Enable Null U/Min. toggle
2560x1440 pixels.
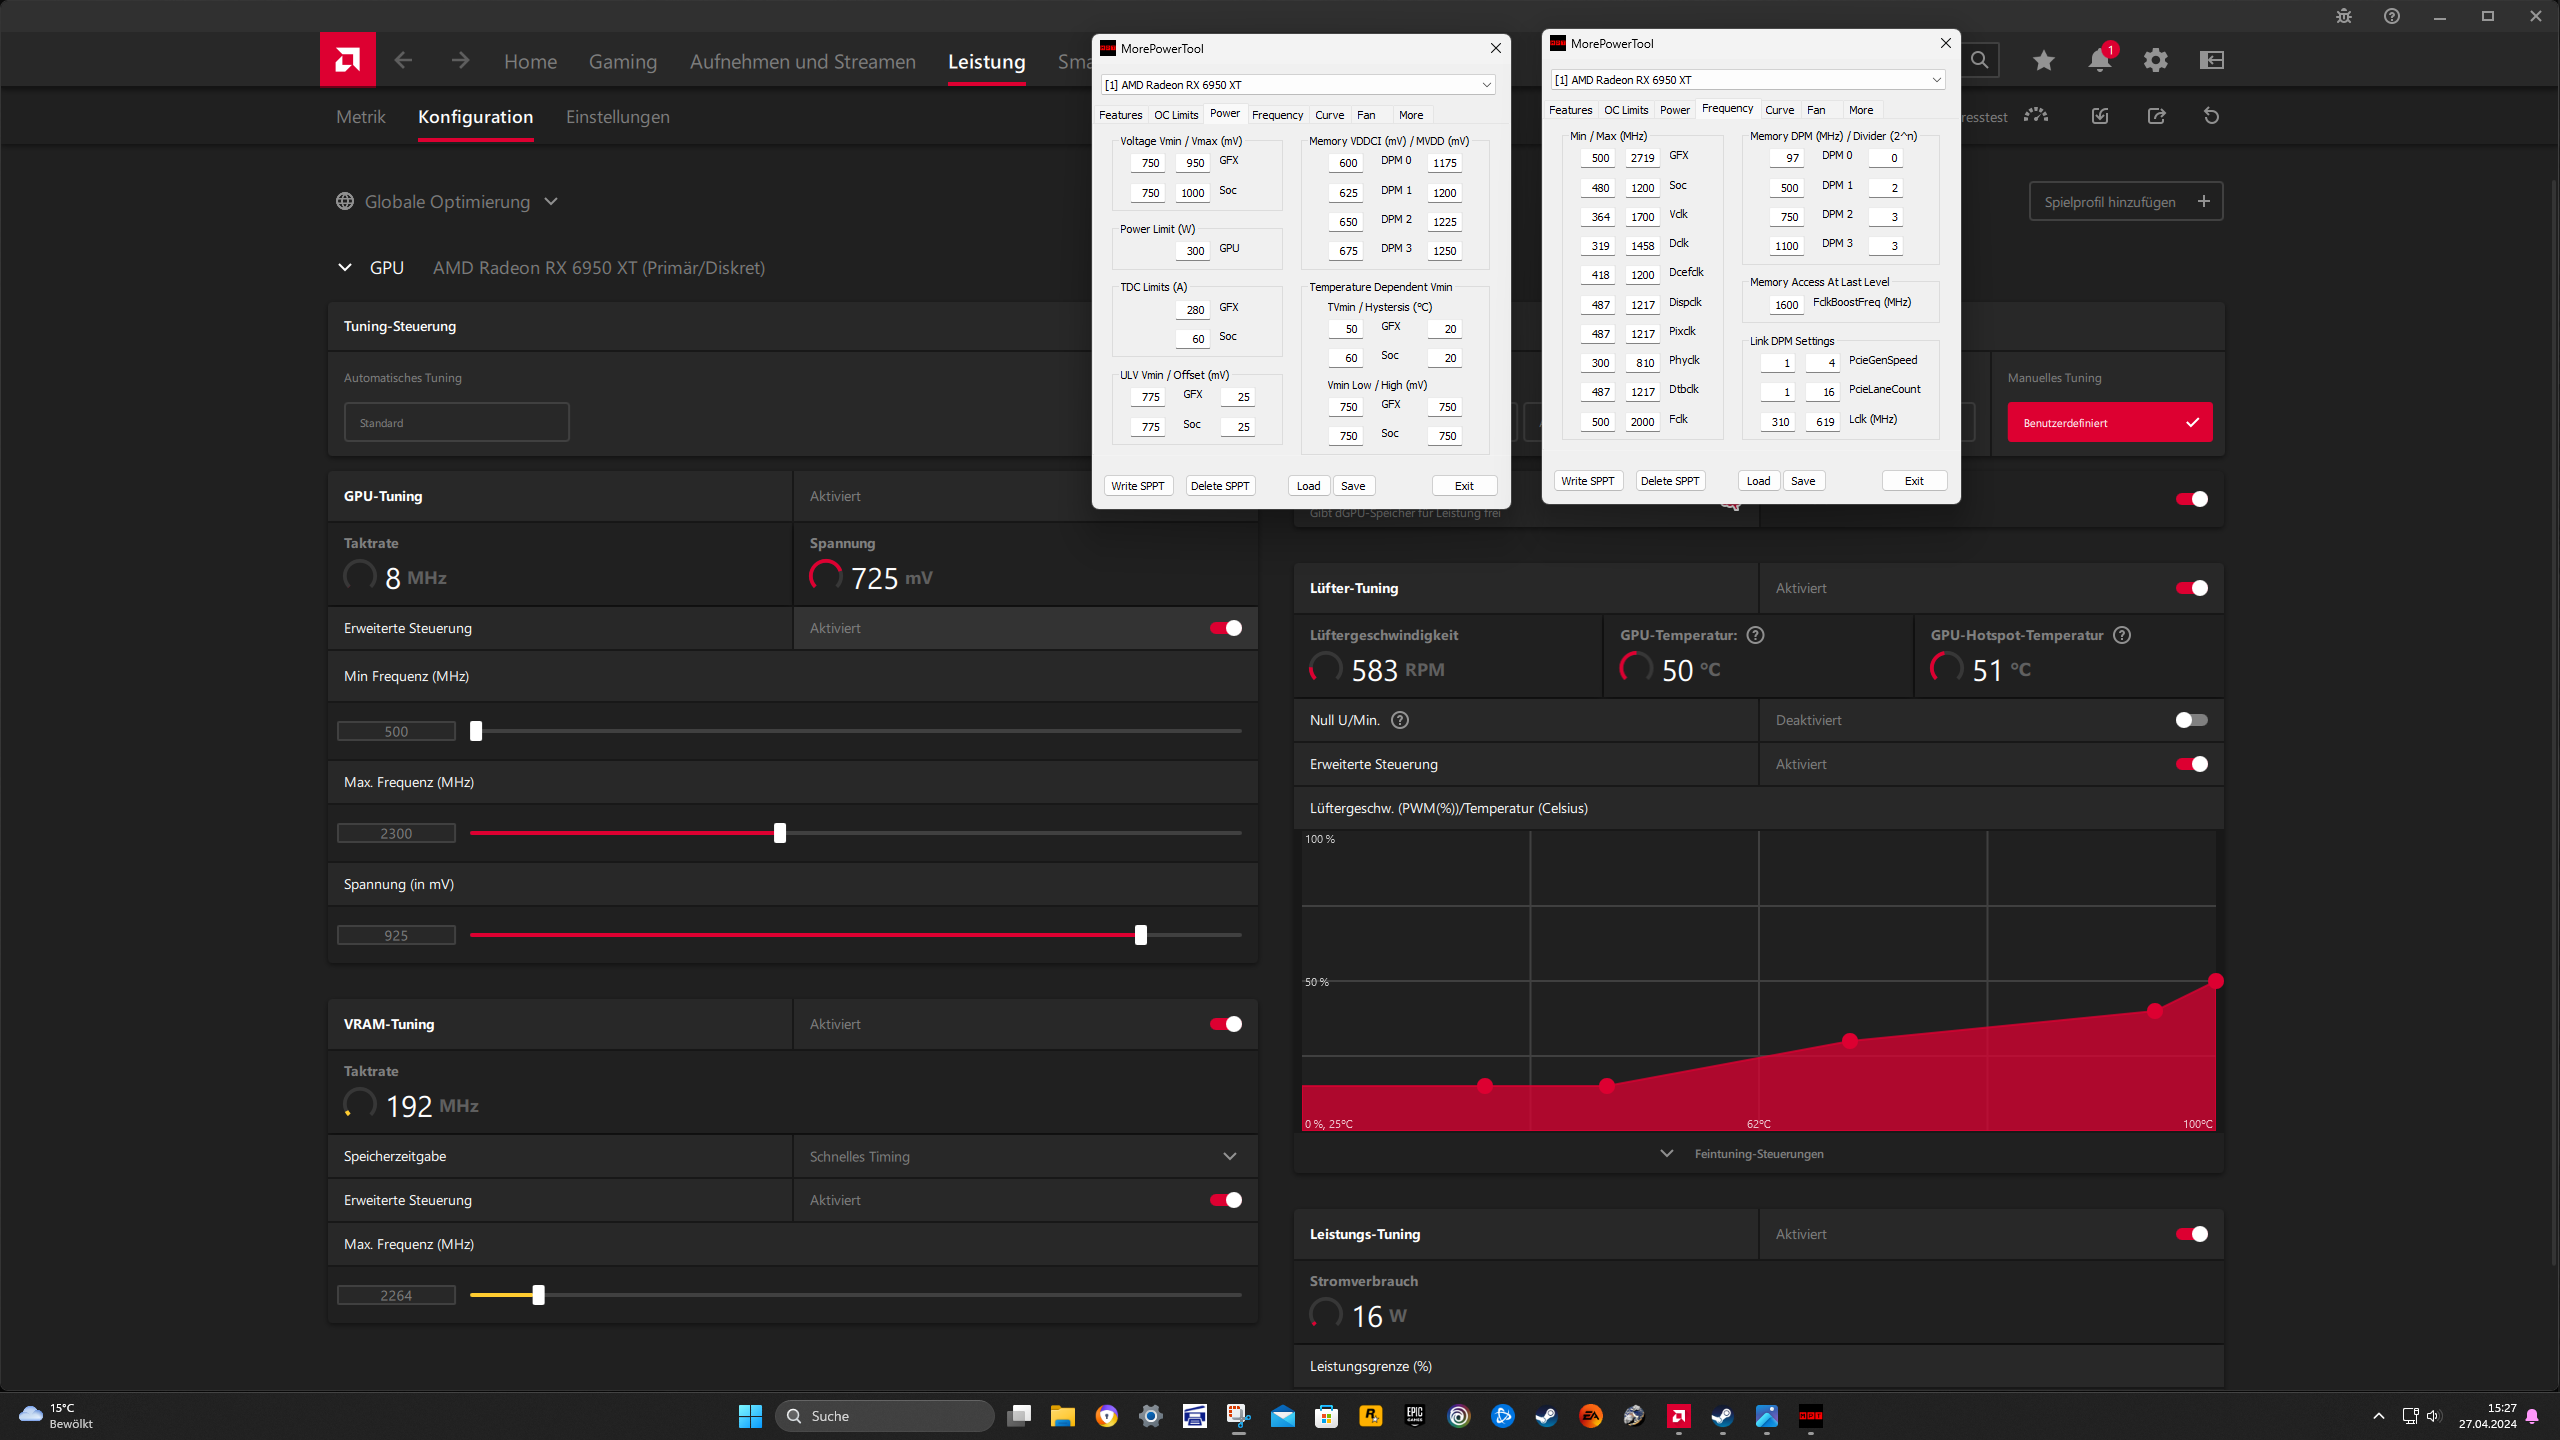2191,720
